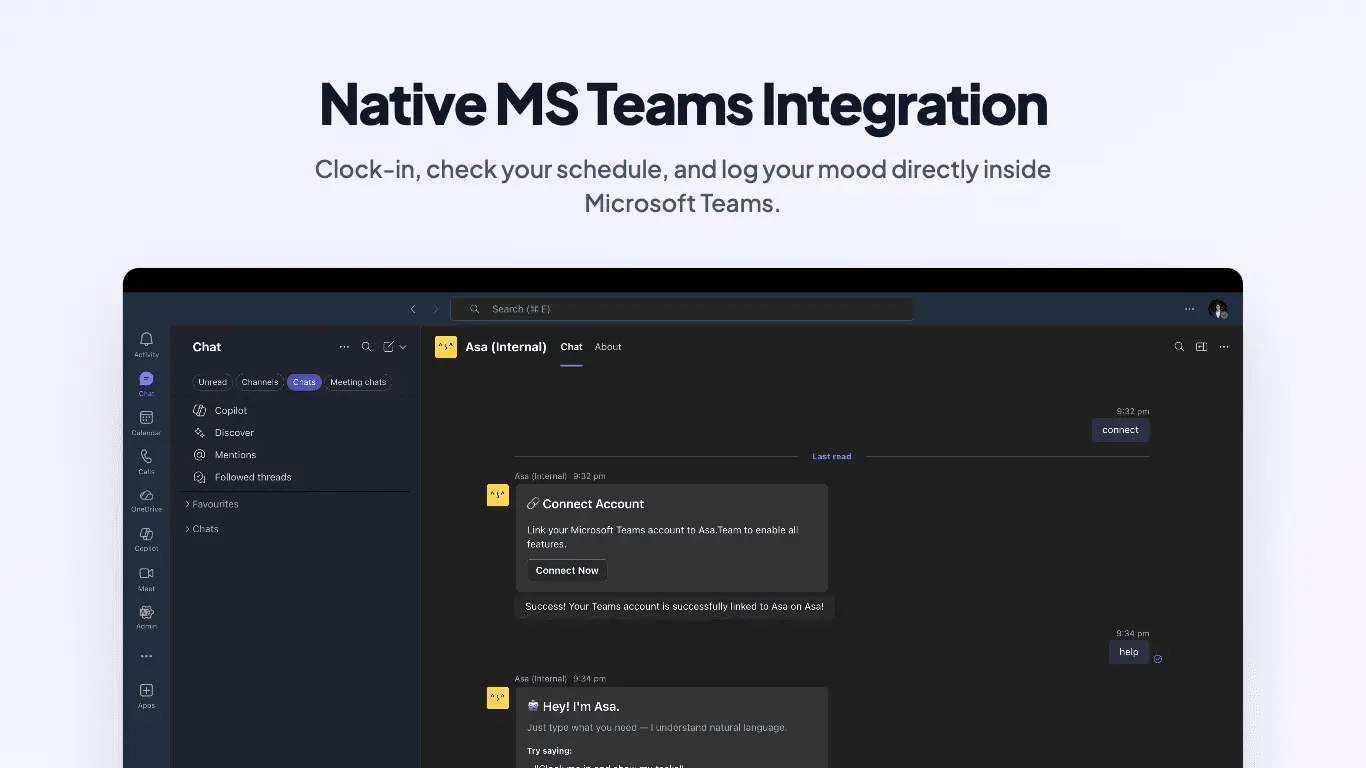Click Asa's avatar beside the Hey card
This screenshot has height=768, width=1366.
point(498,698)
